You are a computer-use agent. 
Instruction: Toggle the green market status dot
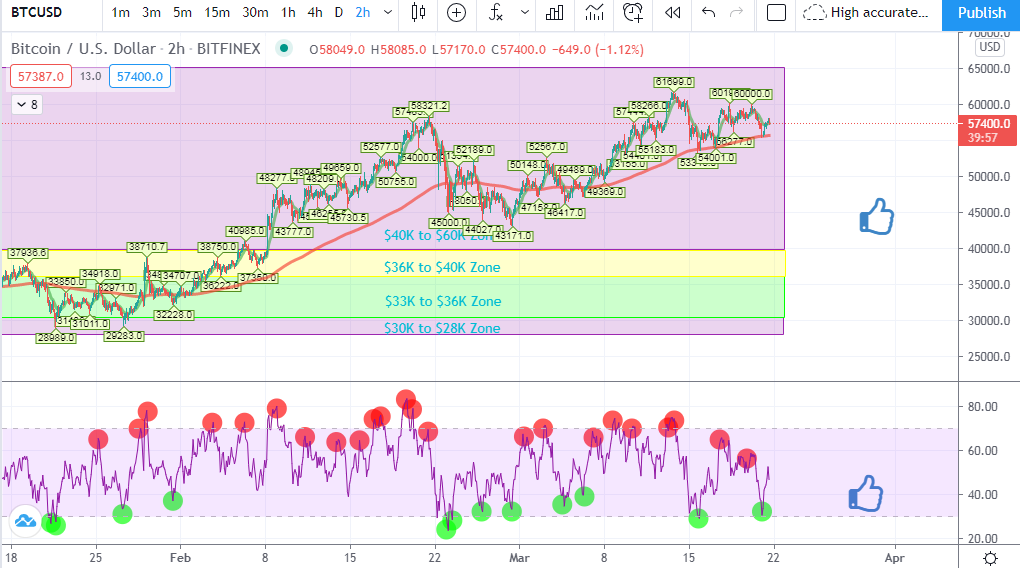(x=284, y=48)
